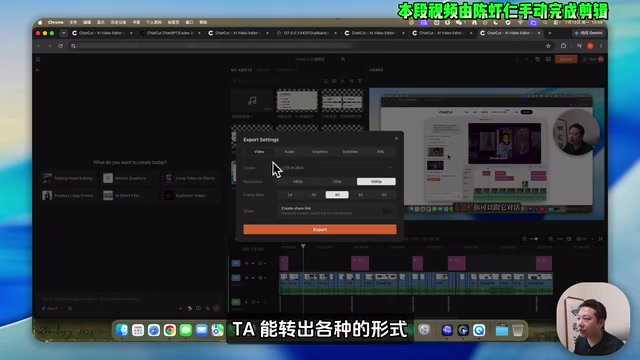Click the chat message input field

coord(130,299)
